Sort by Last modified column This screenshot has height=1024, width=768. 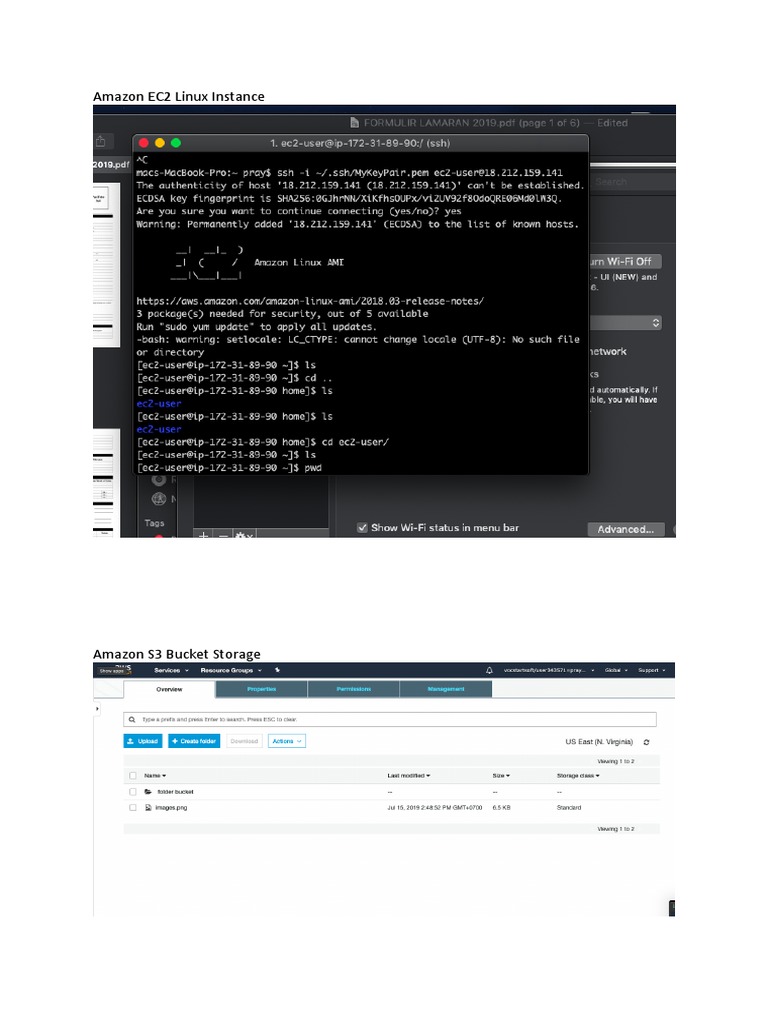point(409,776)
